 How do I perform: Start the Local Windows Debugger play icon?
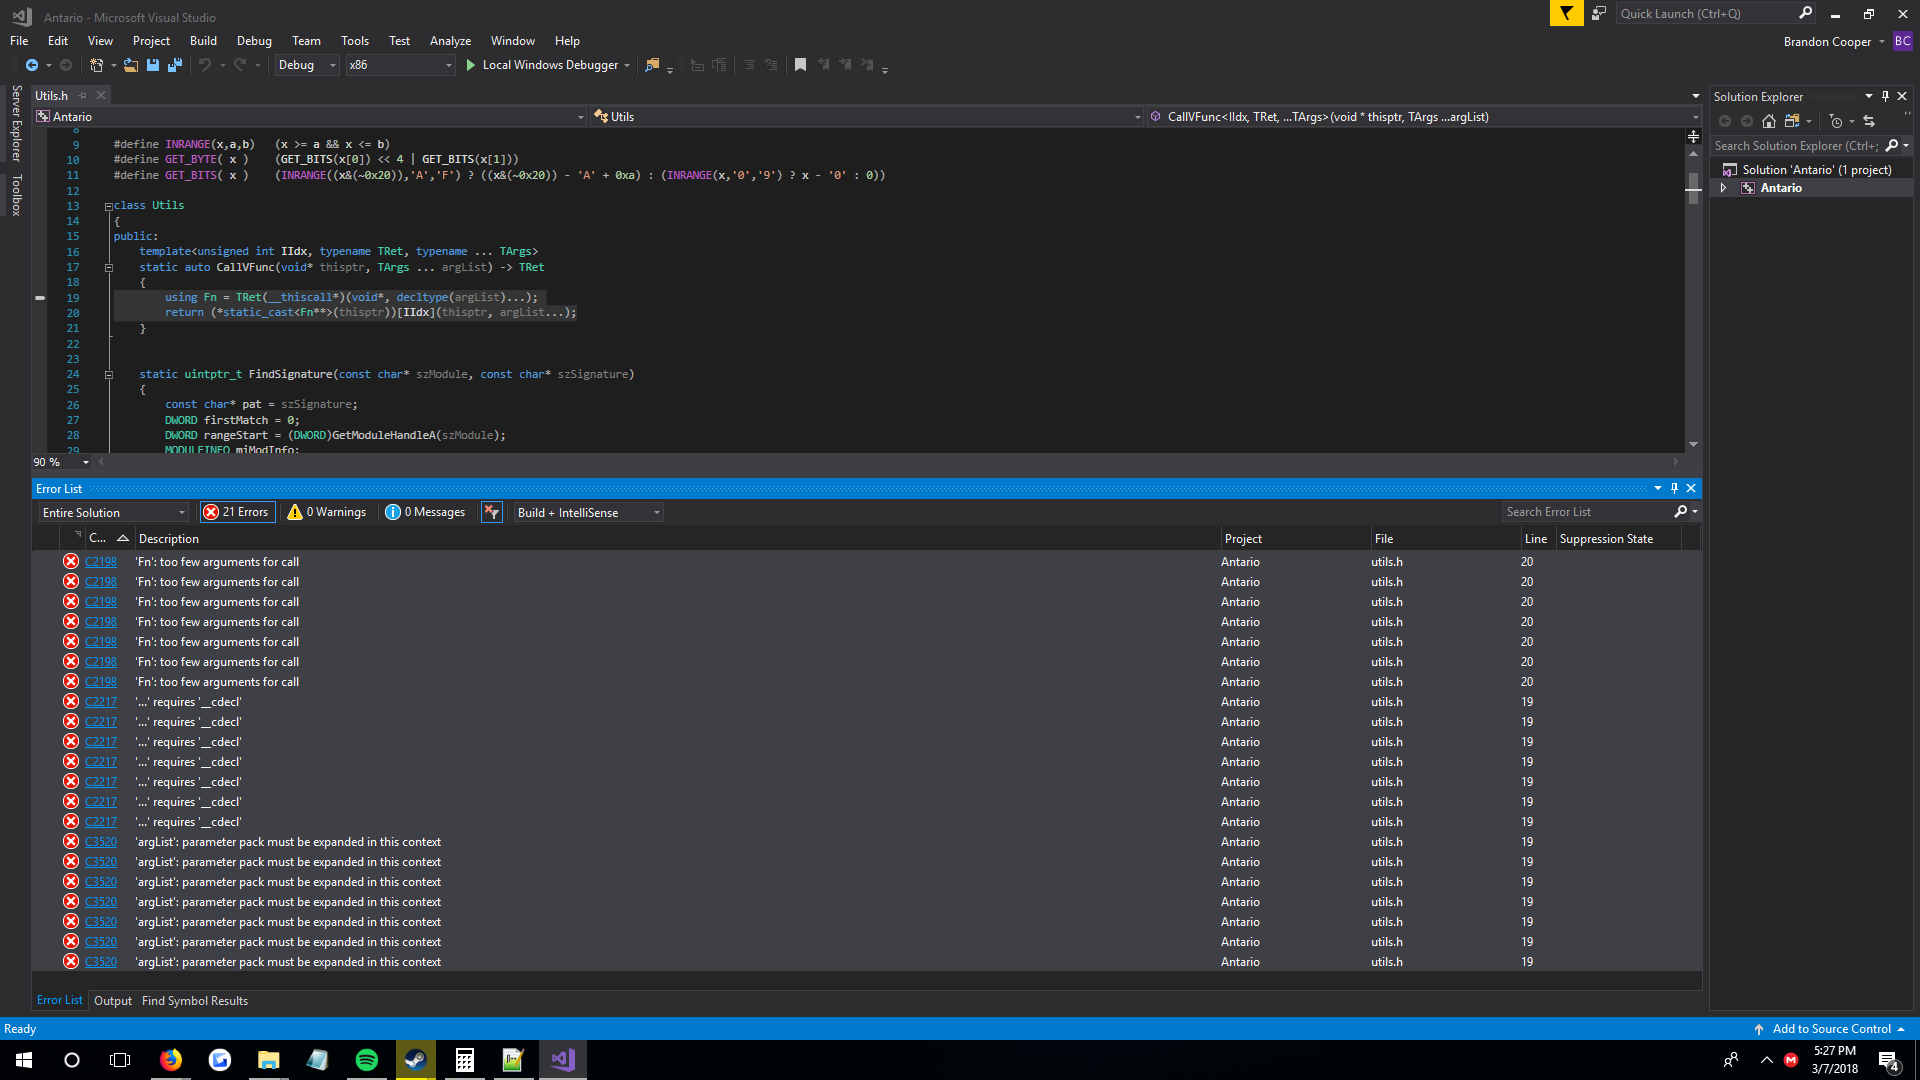470,65
